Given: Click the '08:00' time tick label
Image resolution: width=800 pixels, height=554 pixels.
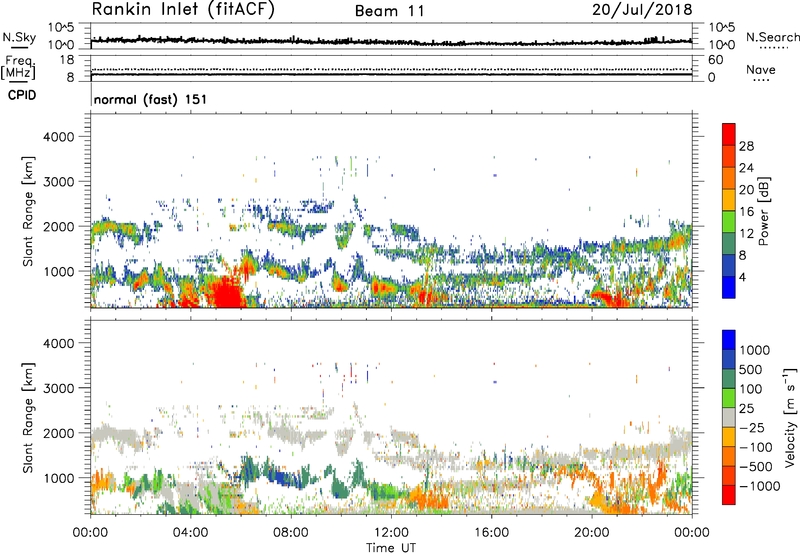Looking at the screenshot, I should [291, 533].
